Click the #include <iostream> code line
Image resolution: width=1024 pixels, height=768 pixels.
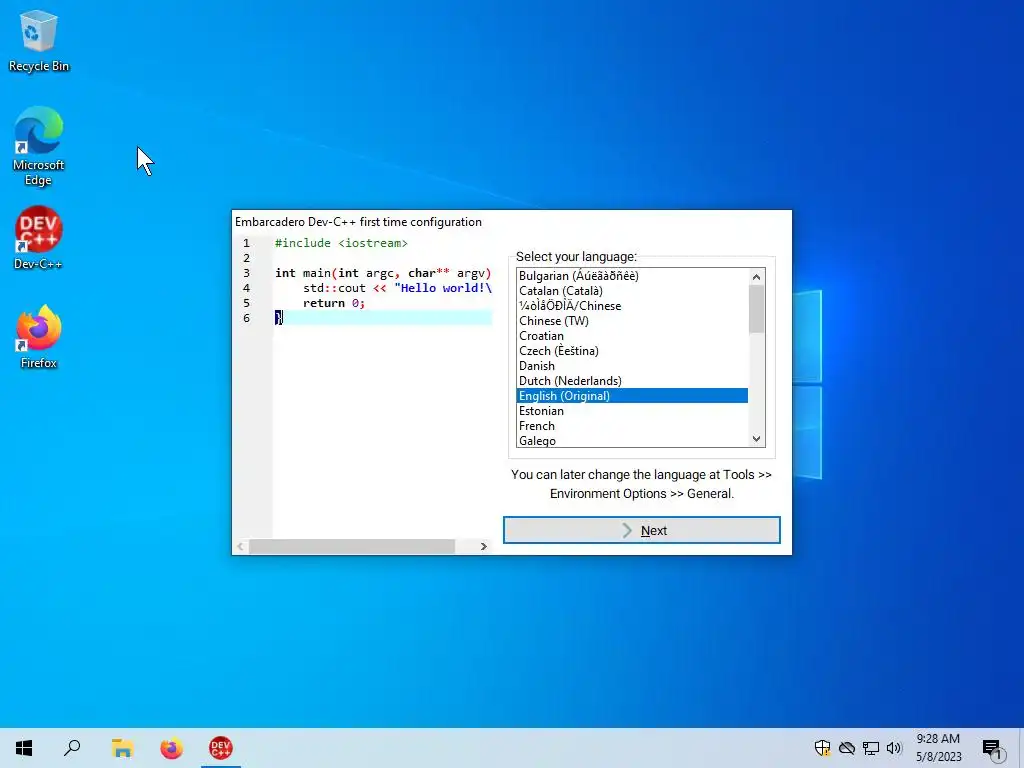pos(341,243)
